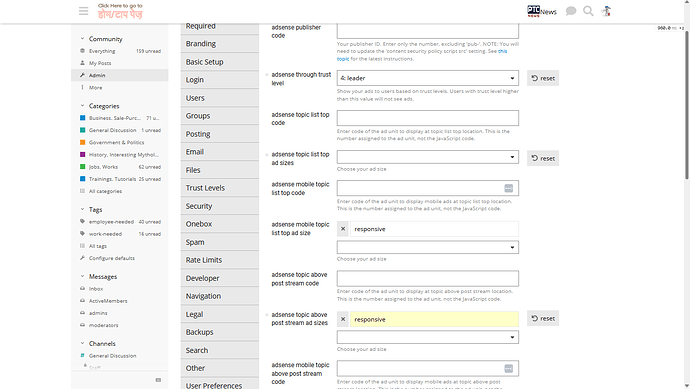Open the Trust Levels settings tab
Image resolution: width=690 pixels, height=389 pixels.
[220, 188]
